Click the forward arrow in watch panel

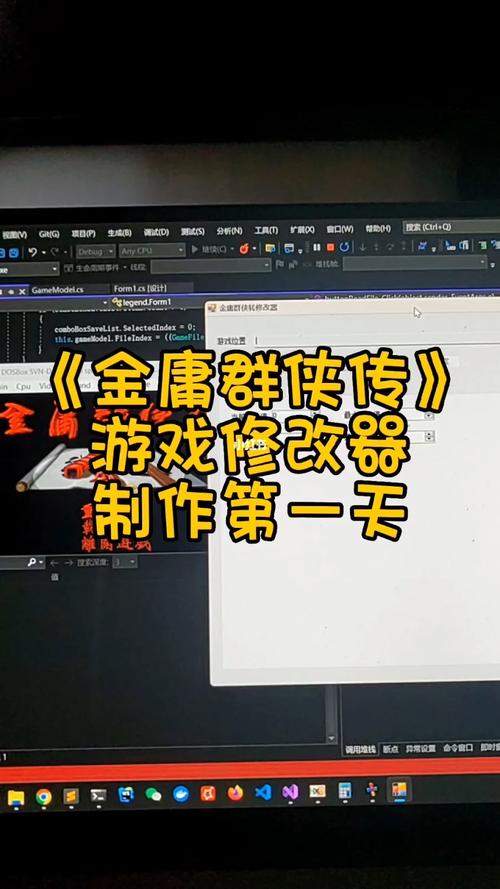(68, 562)
